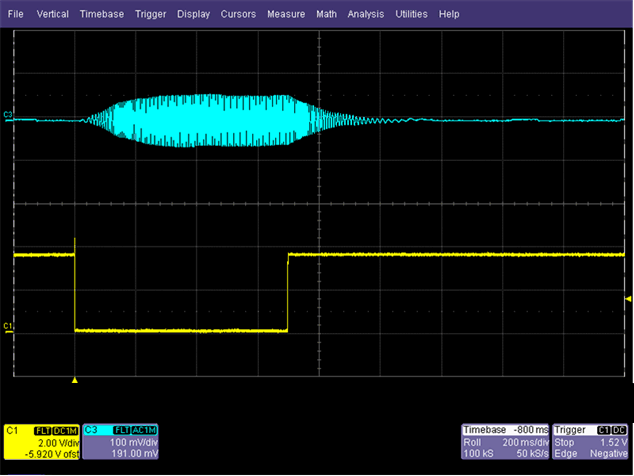This screenshot has width=634, height=476.
Task: Click the trigger level arrow on right edge
Action: (628, 298)
